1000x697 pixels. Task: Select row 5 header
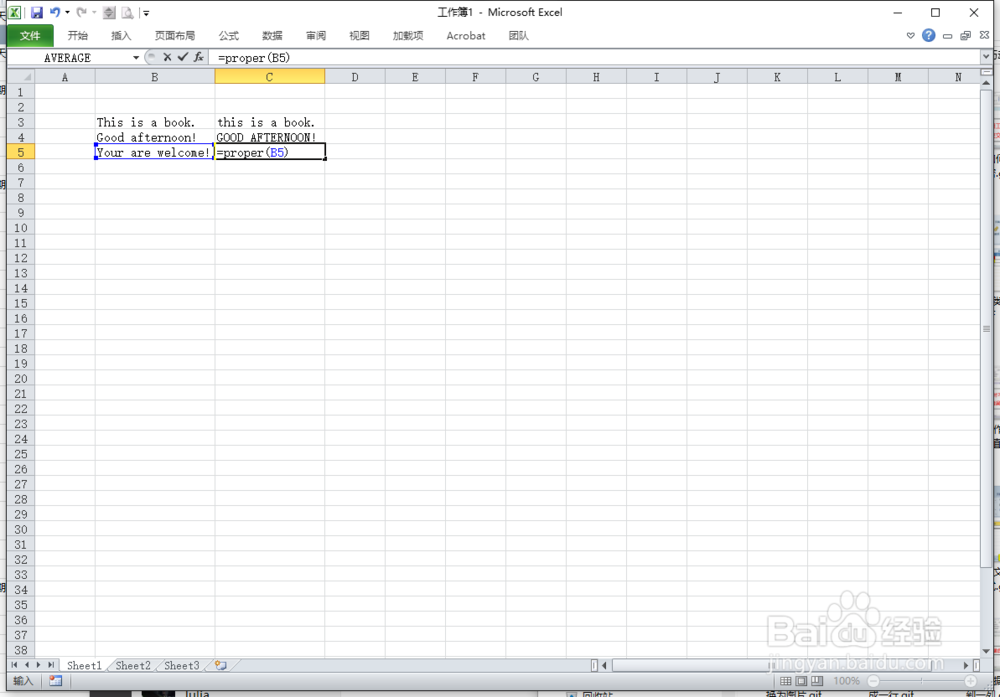(20, 152)
